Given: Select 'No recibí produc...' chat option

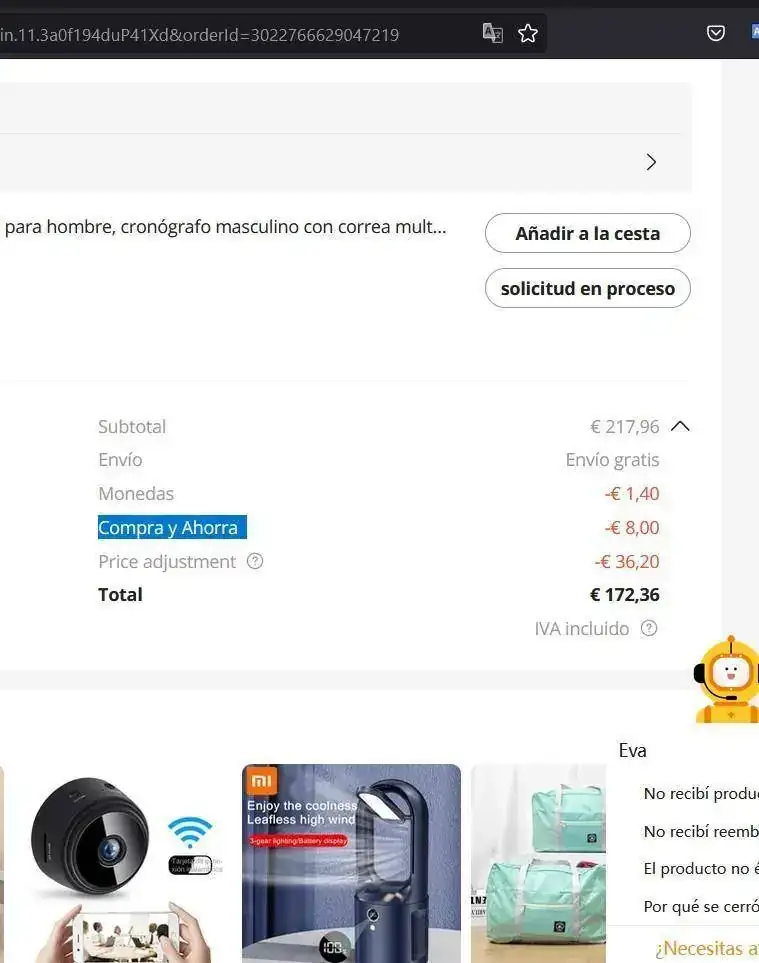Looking at the screenshot, I should pyautogui.click(x=701, y=793).
